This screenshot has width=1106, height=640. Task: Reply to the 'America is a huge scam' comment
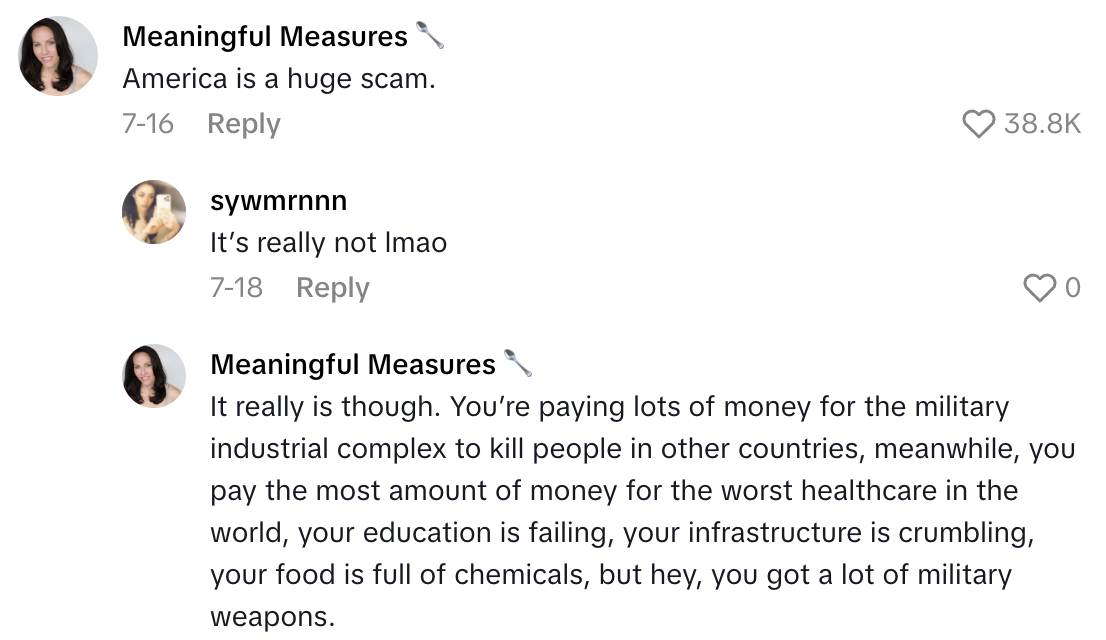tap(243, 122)
